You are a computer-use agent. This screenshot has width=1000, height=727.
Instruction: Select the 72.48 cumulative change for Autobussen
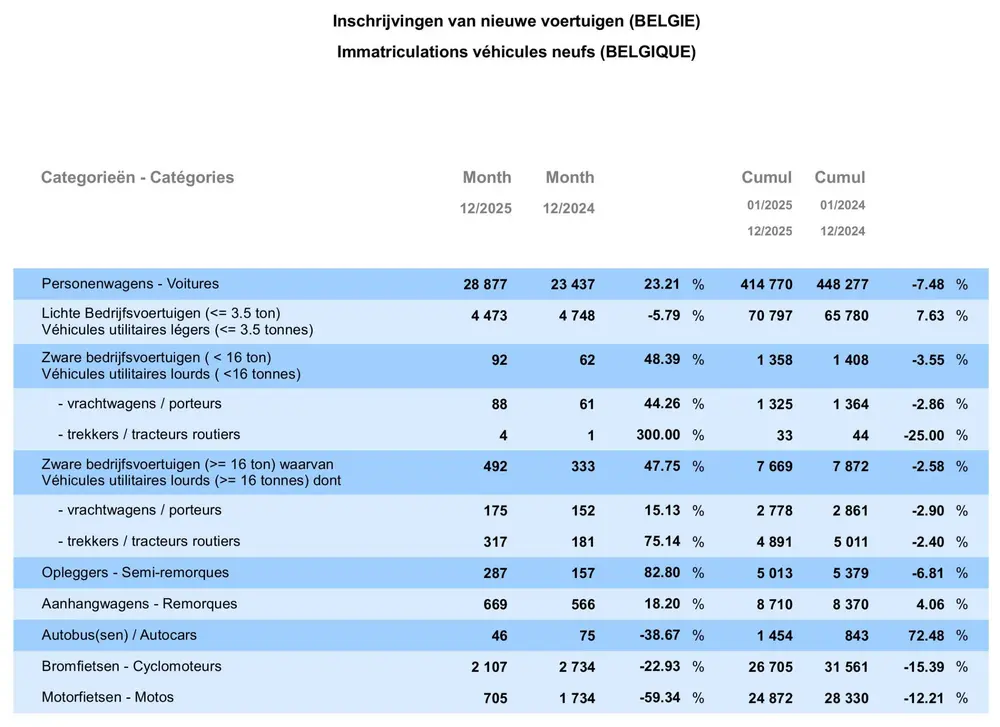(923, 636)
